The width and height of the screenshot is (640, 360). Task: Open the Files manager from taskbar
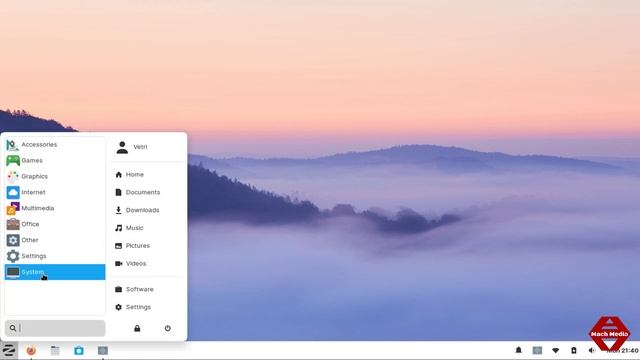pos(55,350)
